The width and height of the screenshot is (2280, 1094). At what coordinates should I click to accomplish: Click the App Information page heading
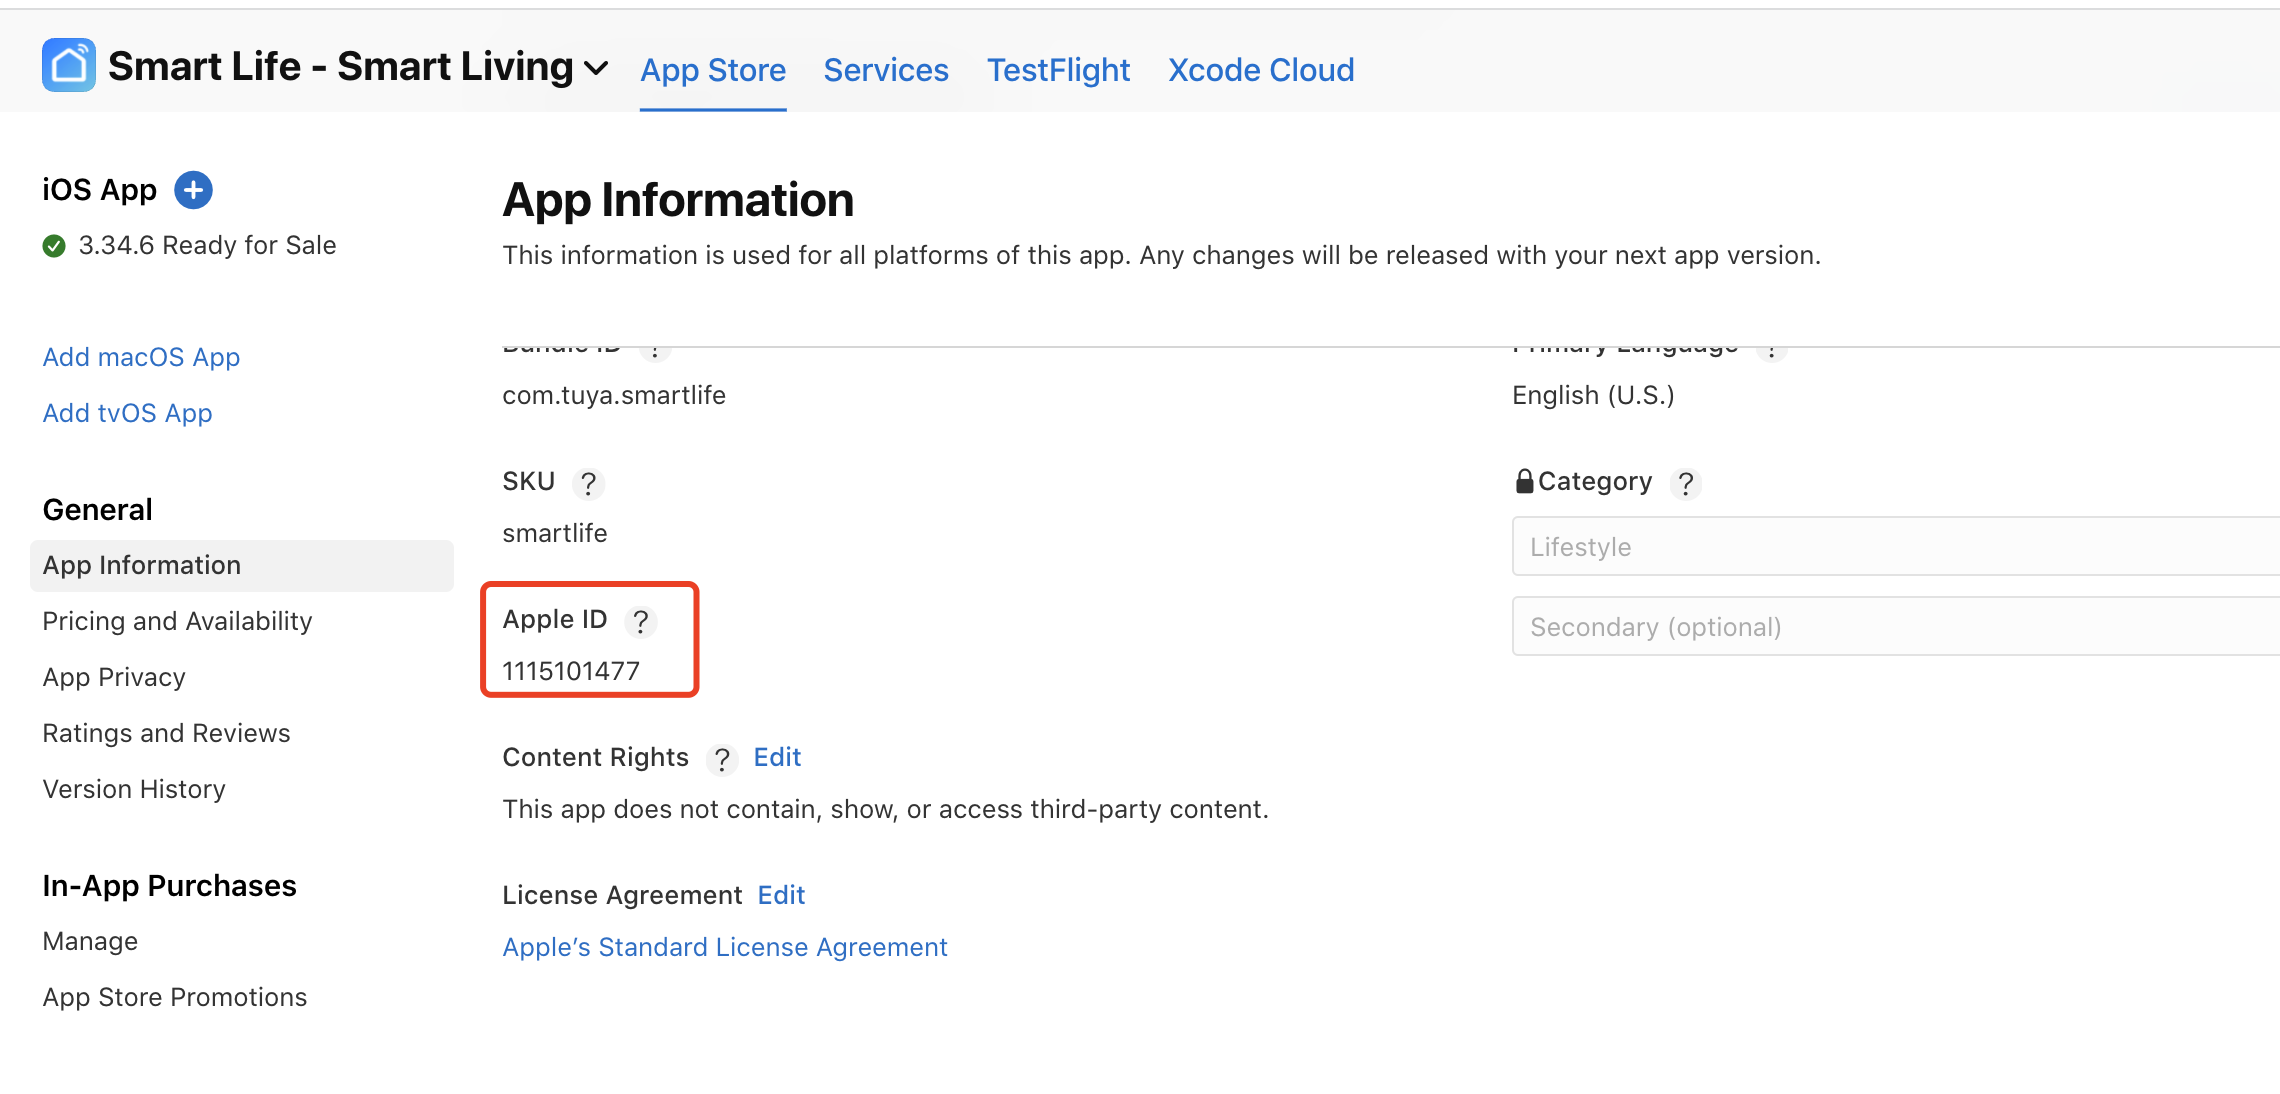[x=678, y=200]
